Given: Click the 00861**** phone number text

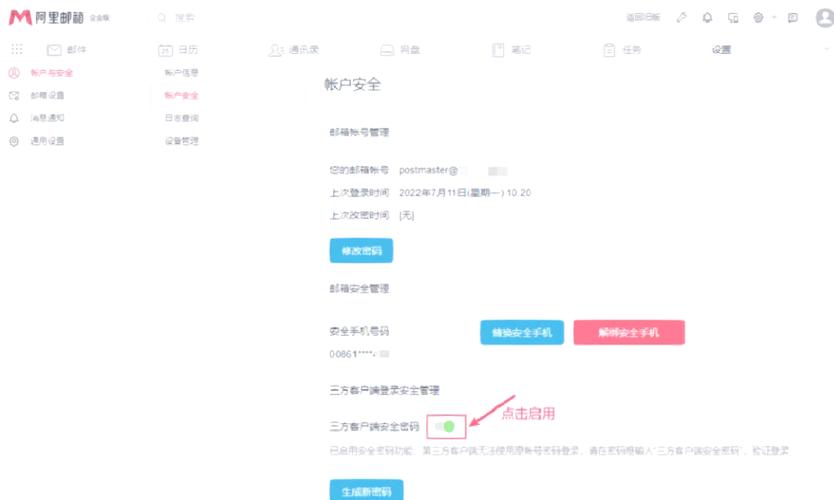Looking at the screenshot, I should click(x=353, y=354).
